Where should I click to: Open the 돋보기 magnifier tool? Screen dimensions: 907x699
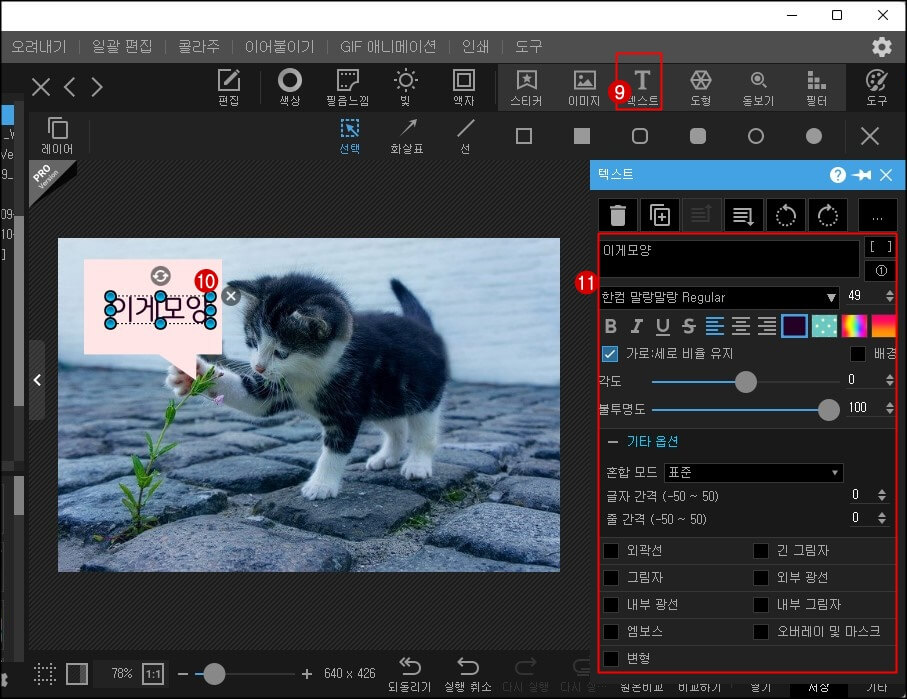pos(758,87)
